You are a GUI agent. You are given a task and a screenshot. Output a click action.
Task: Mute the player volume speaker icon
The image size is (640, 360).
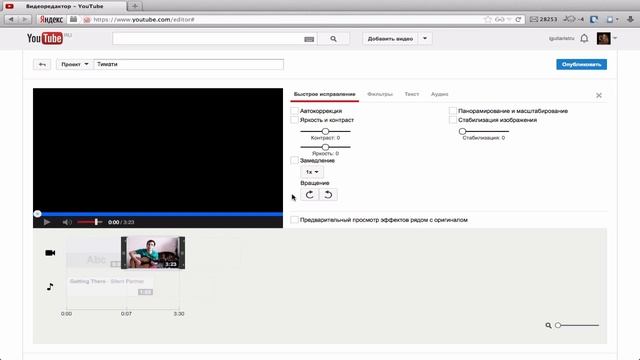click(x=67, y=222)
